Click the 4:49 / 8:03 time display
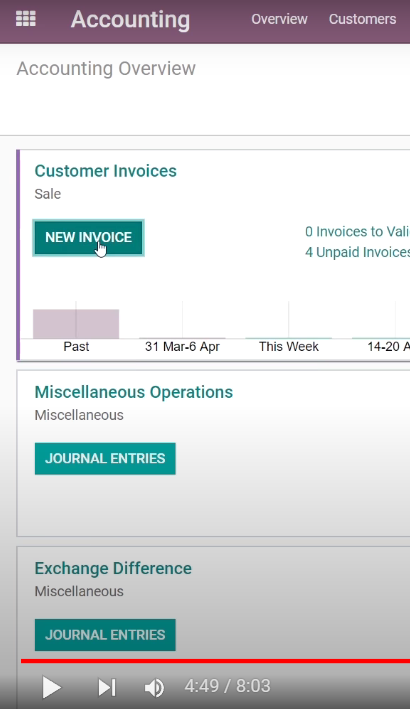 tap(227, 686)
